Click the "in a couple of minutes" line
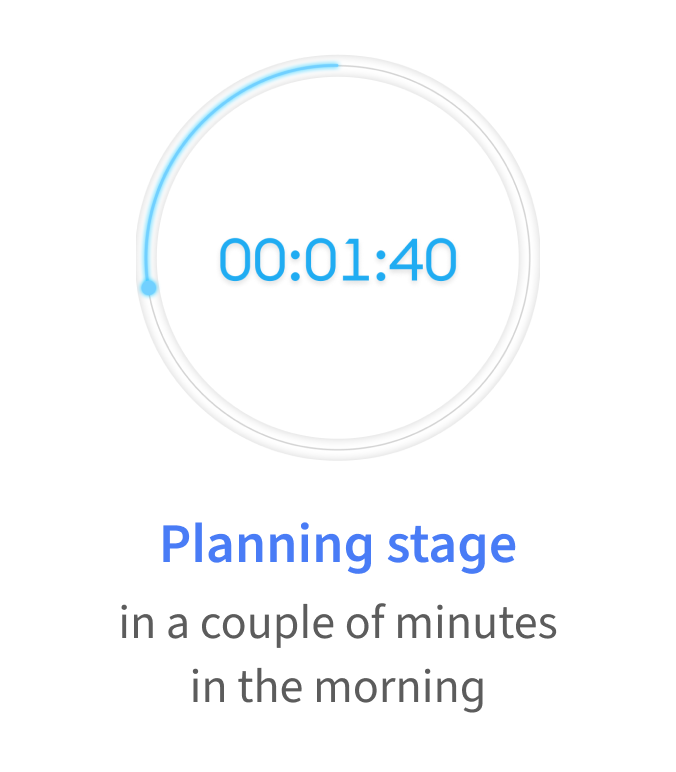Viewport: 676px width, 772px height. click(338, 624)
